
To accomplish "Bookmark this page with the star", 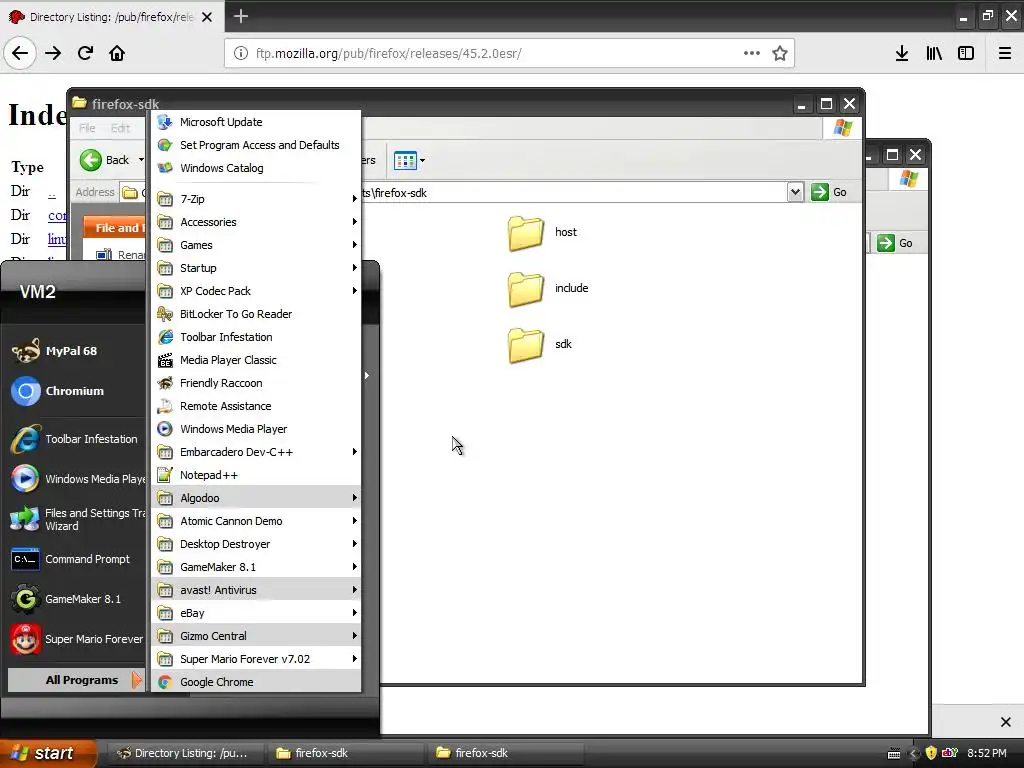I will 779,54.
